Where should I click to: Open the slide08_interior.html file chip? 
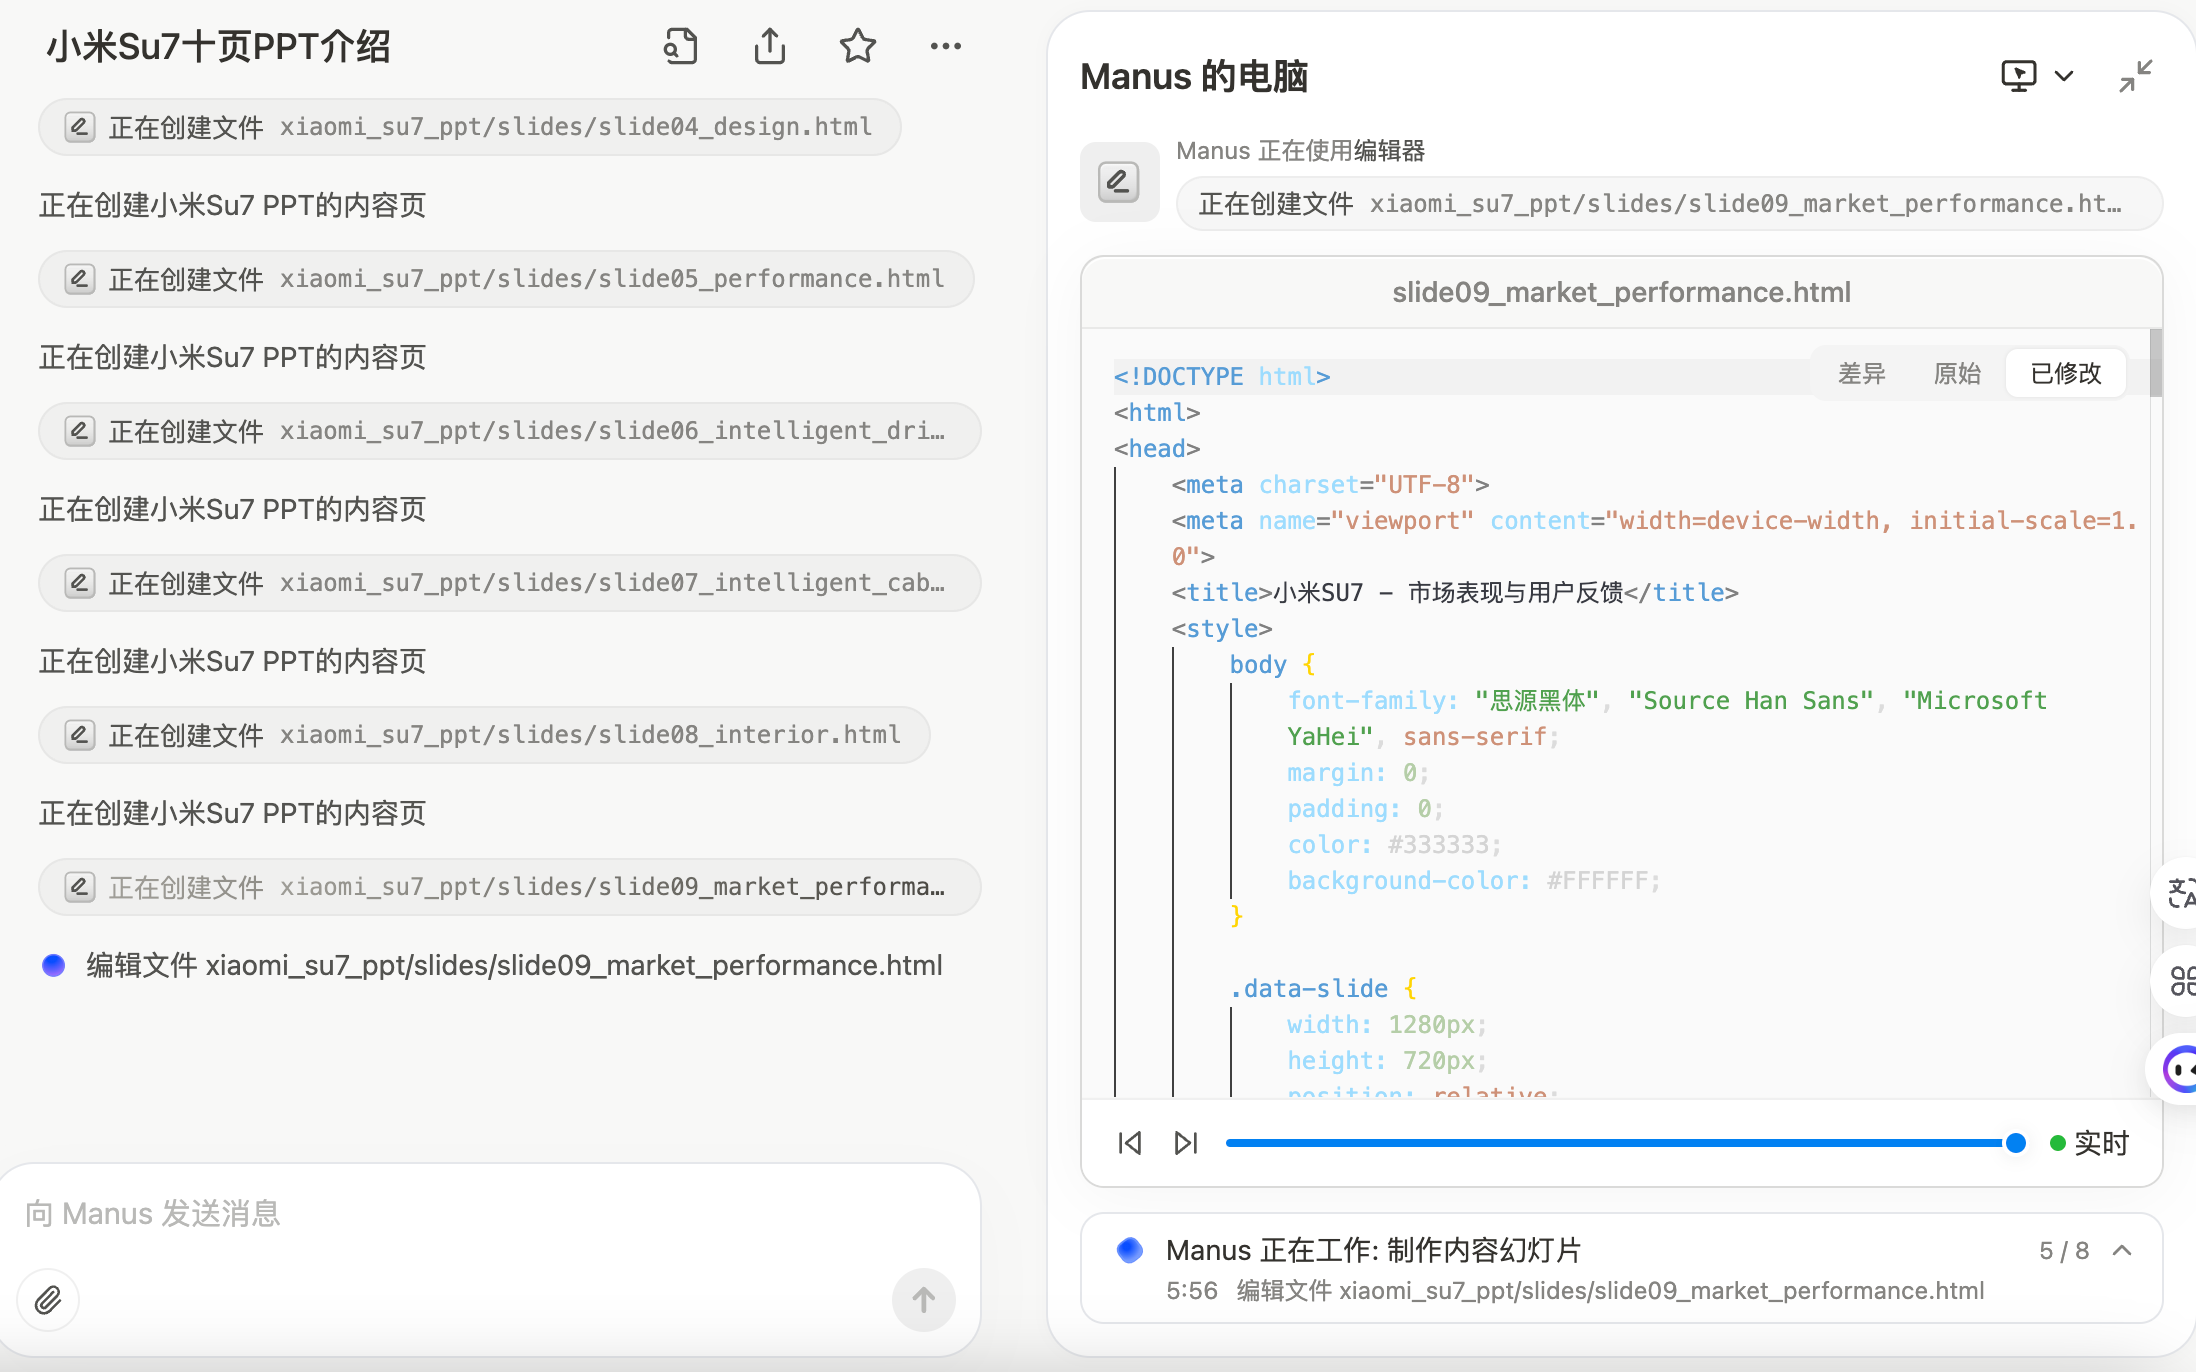click(484, 735)
